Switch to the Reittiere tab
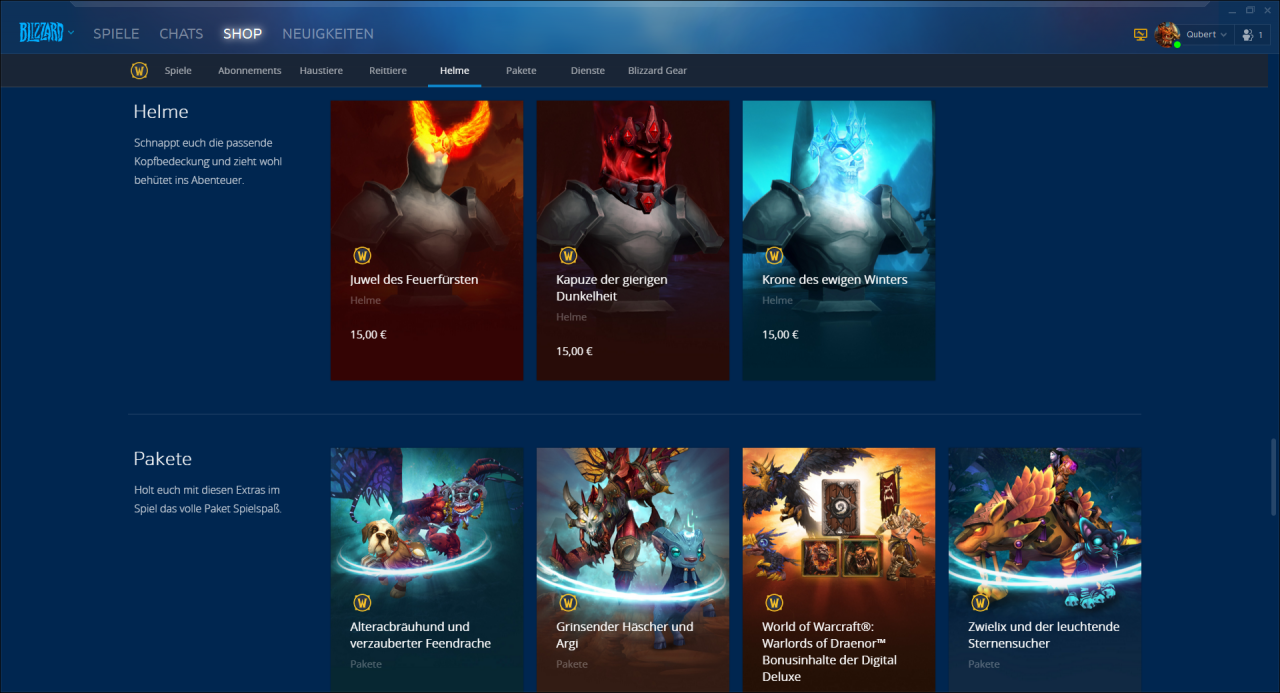The image size is (1280, 693). pyautogui.click(x=388, y=70)
